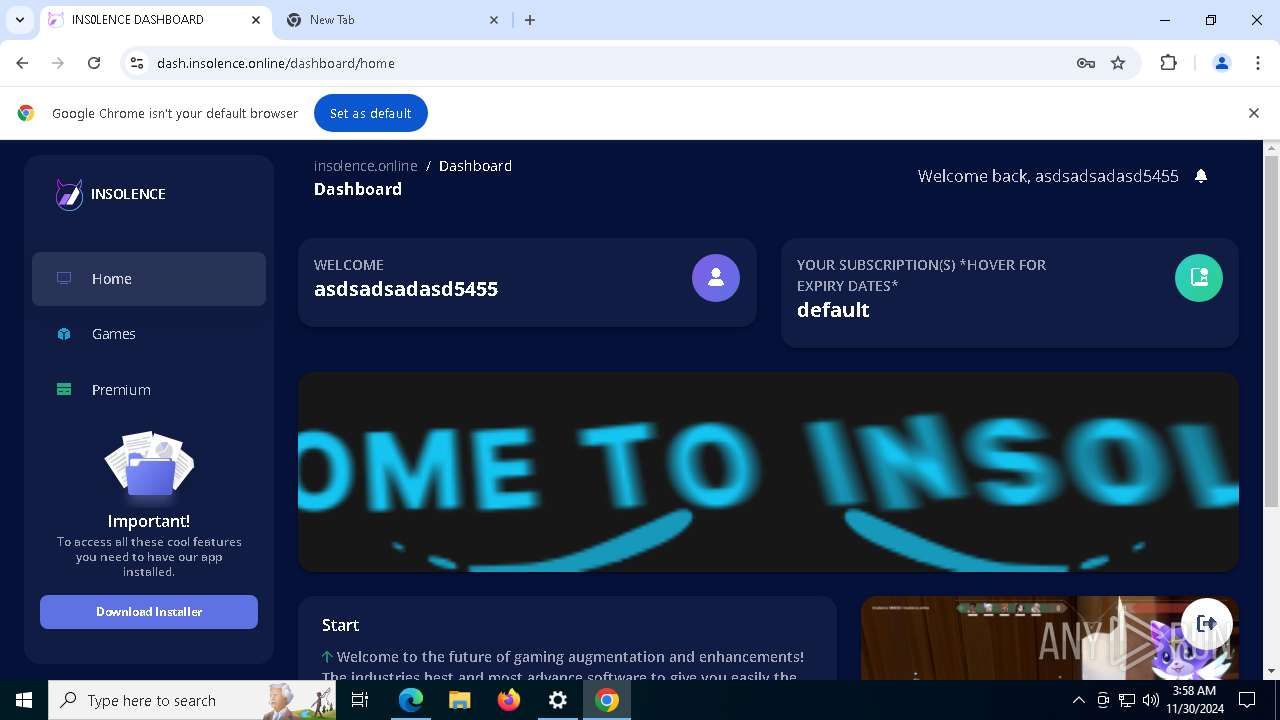Launch Microsoft Edge from taskbar
Image resolution: width=1280 pixels, height=720 pixels.
click(411, 700)
